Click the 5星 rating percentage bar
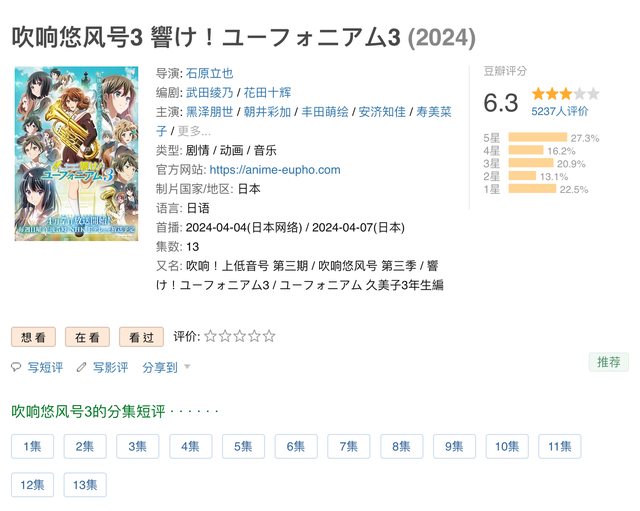640x511 pixels. click(538, 138)
